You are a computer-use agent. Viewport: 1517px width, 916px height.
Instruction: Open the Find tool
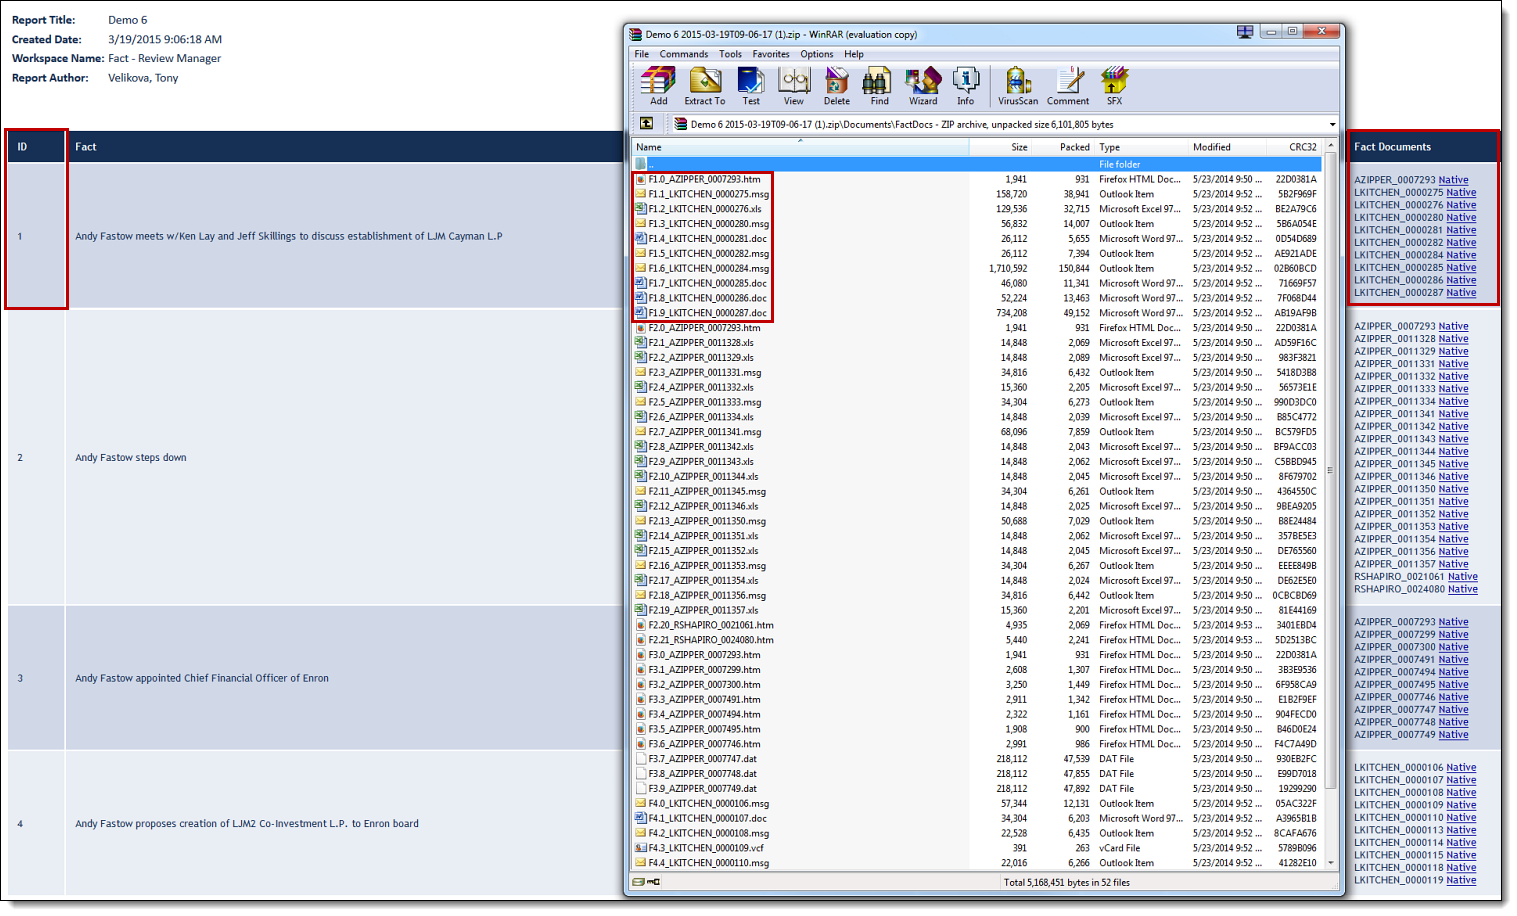pyautogui.click(x=879, y=85)
